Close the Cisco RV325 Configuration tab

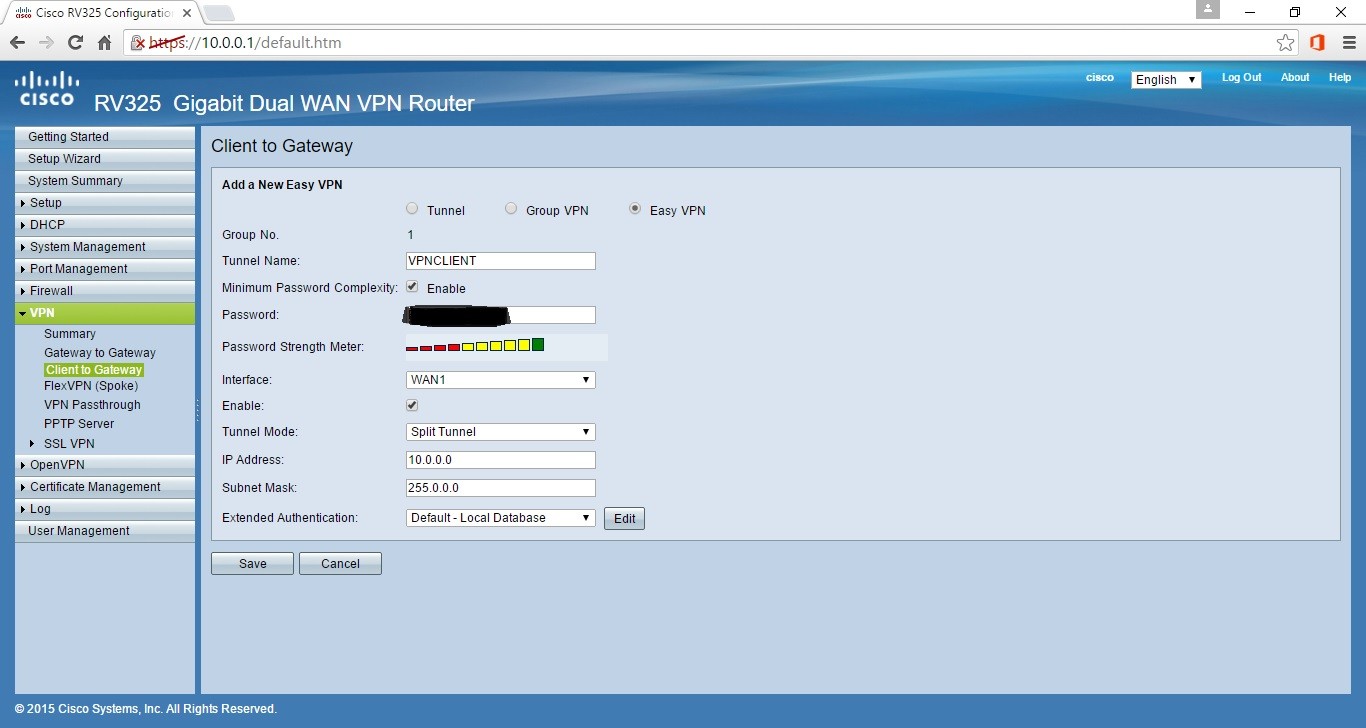click(186, 13)
